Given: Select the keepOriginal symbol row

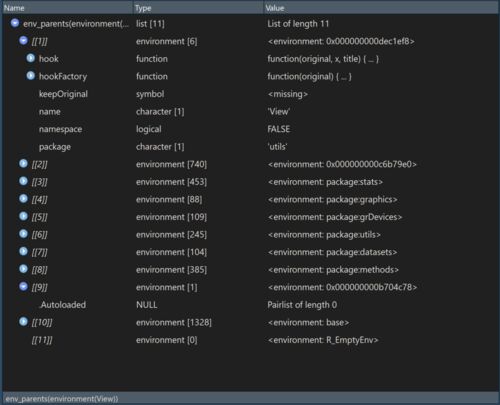Looking at the screenshot, I should (x=250, y=94).
